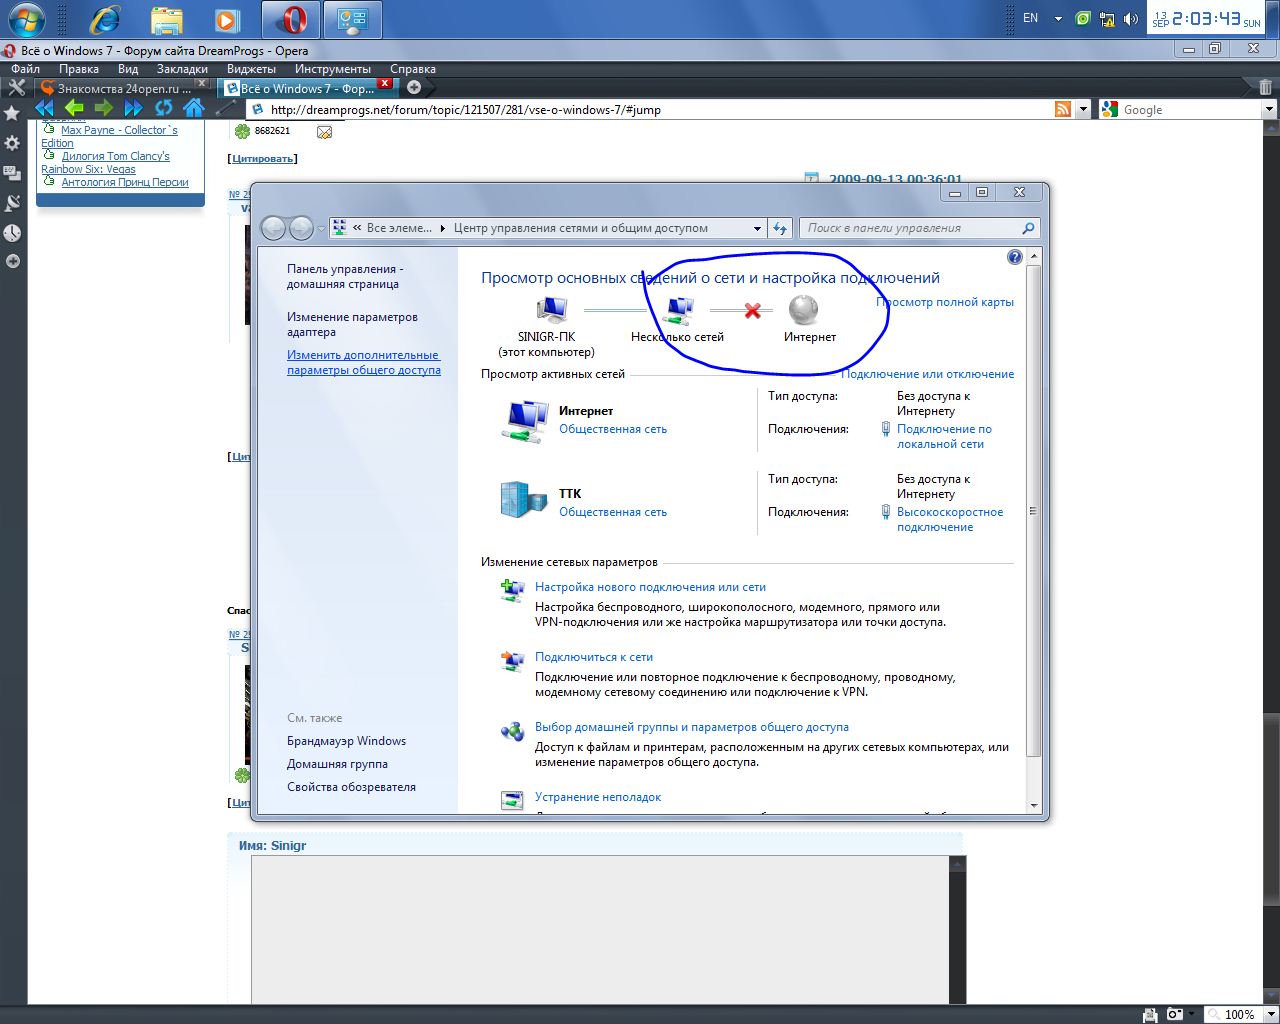This screenshot has width=1280, height=1024.
Task: Launch Internet Explorer from the taskbar
Action: click(x=104, y=19)
